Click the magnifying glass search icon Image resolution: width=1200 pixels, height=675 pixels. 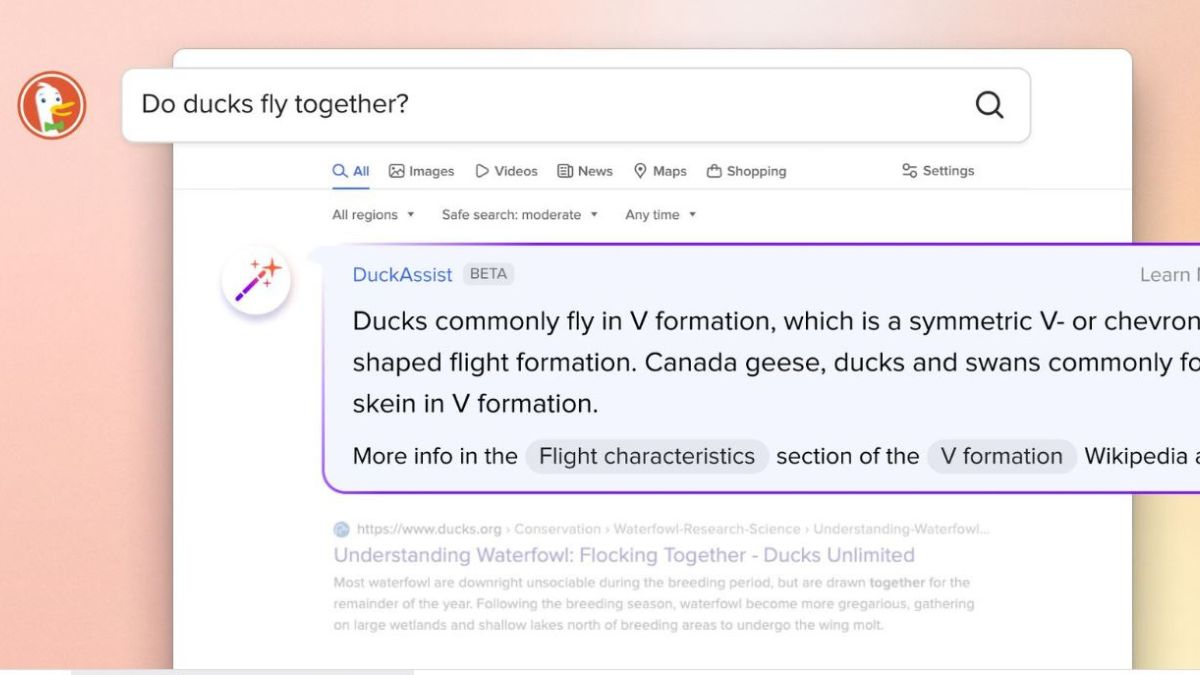[x=988, y=104]
